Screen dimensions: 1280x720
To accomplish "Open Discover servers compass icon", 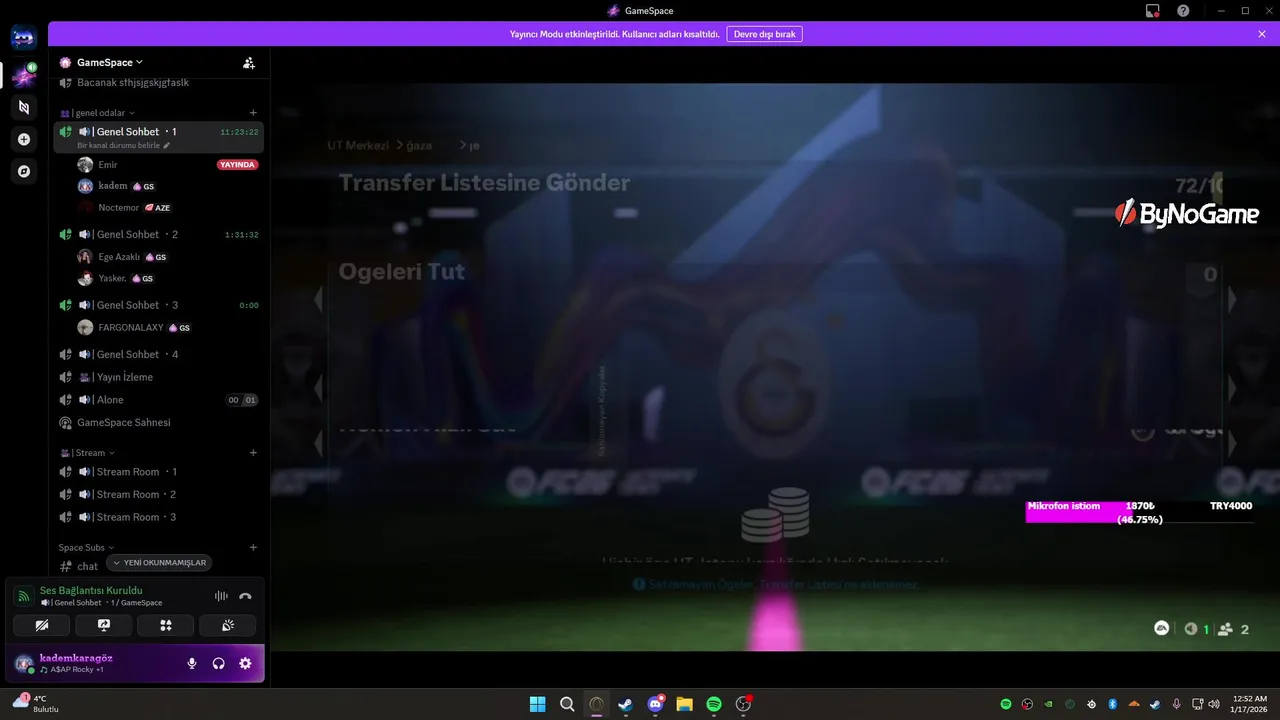I will pyautogui.click(x=24, y=171).
